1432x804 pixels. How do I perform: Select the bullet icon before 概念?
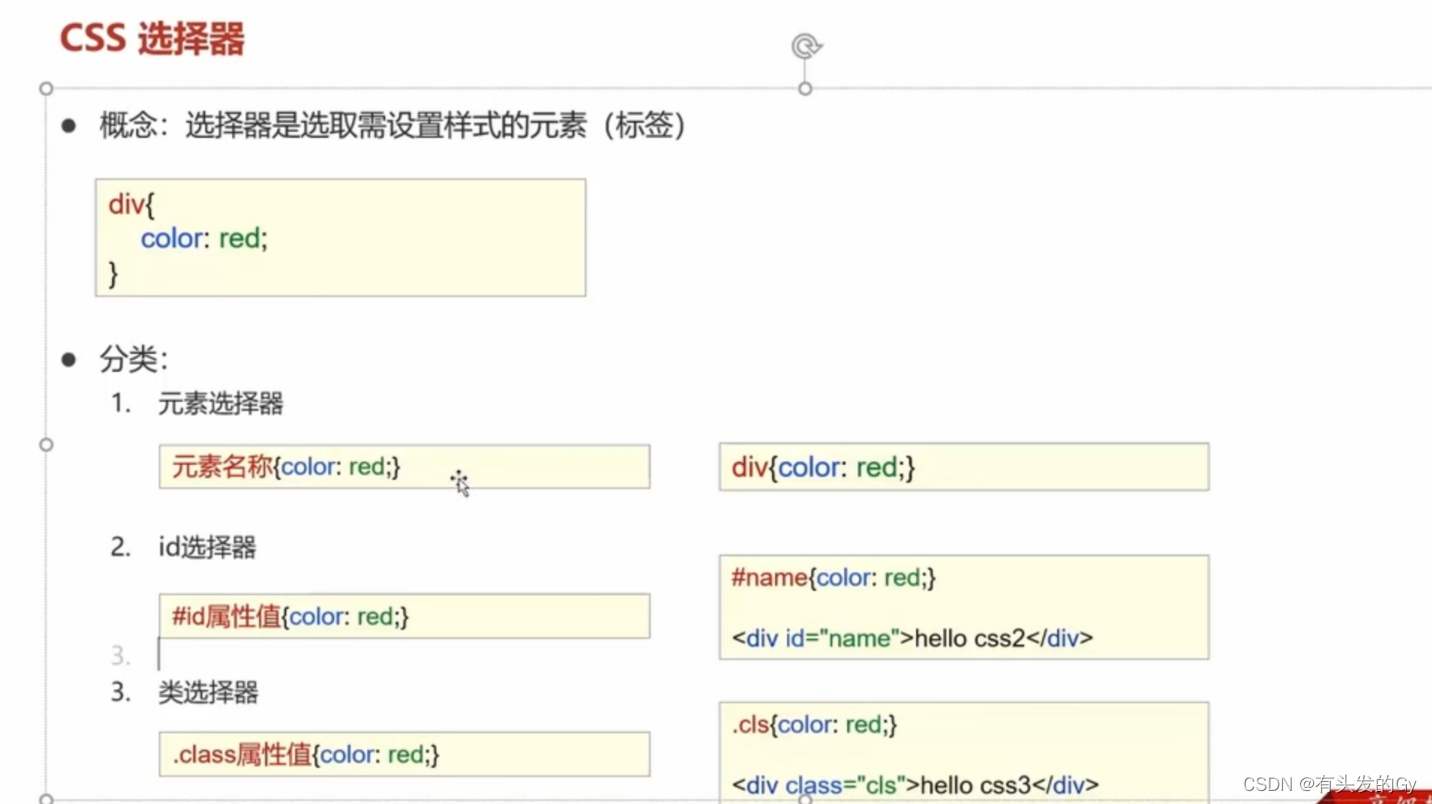(69, 124)
